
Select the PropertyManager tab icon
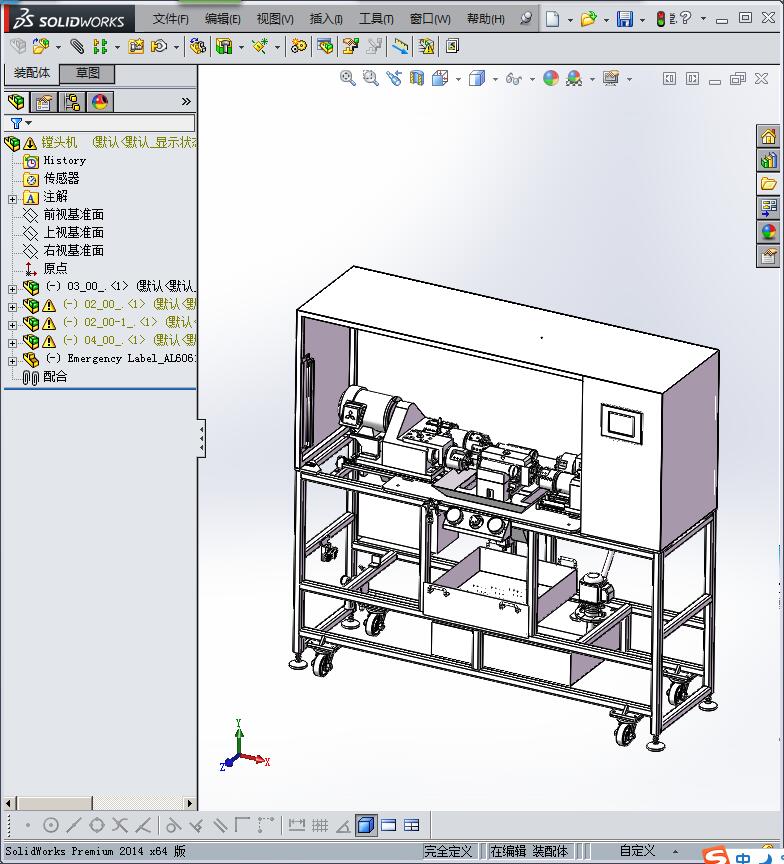pyautogui.click(x=44, y=102)
